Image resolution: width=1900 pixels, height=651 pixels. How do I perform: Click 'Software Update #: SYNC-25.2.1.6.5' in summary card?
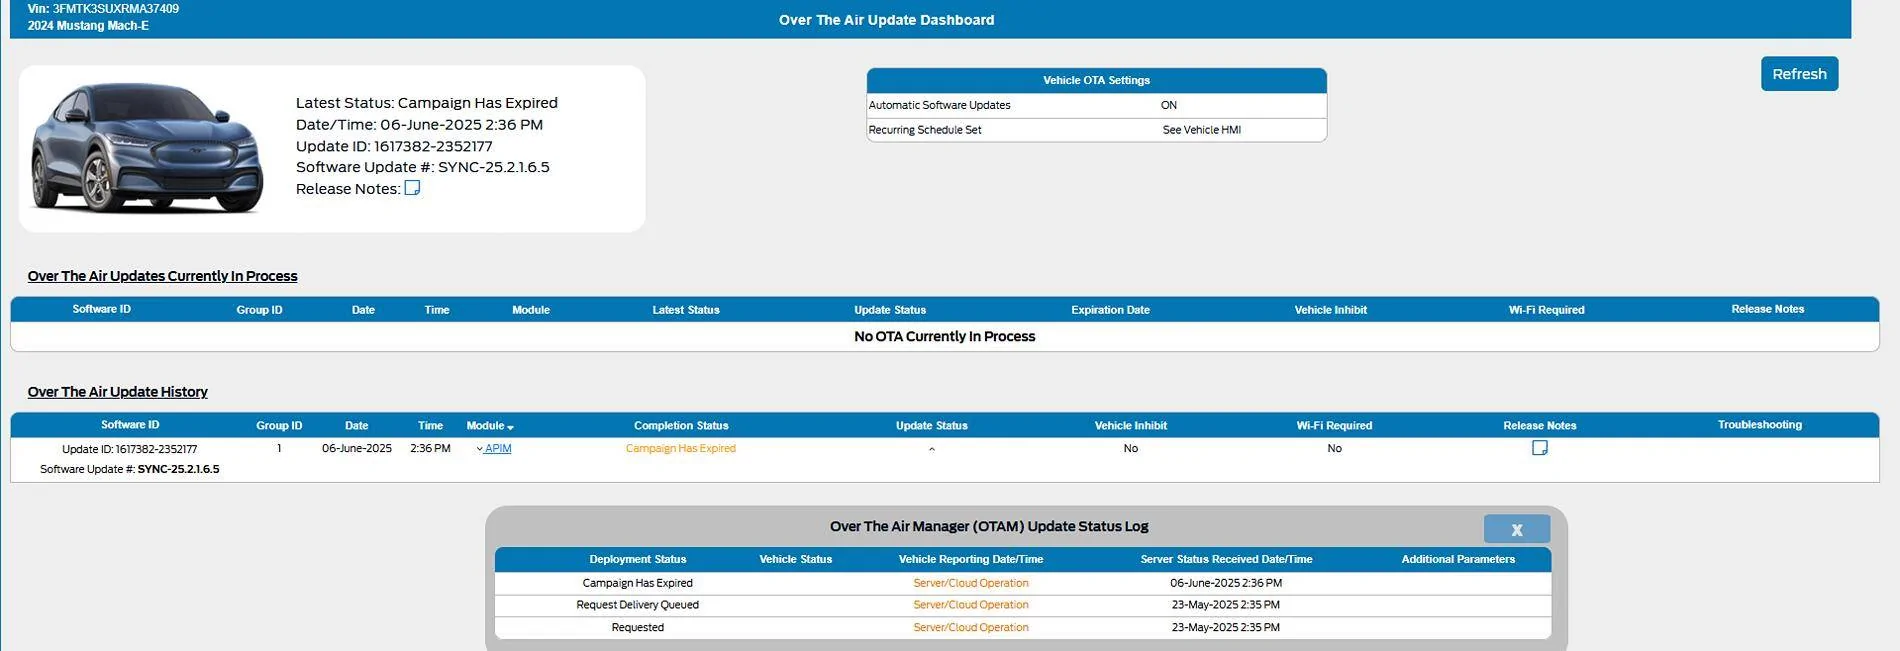pos(422,167)
